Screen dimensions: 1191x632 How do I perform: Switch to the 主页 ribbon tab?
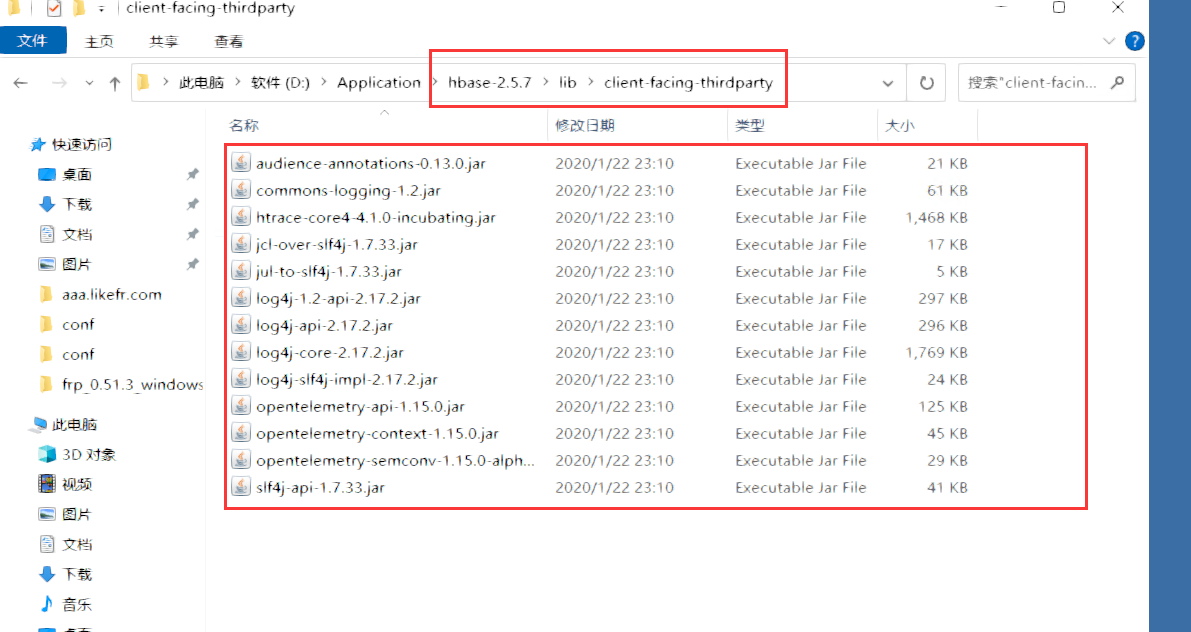(x=99, y=42)
